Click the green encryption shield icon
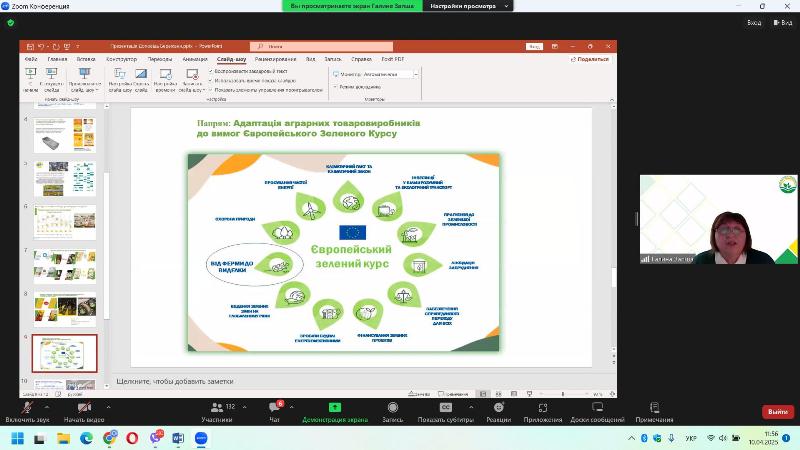This screenshot has height=450, width=800. click(x=11, y=22)
